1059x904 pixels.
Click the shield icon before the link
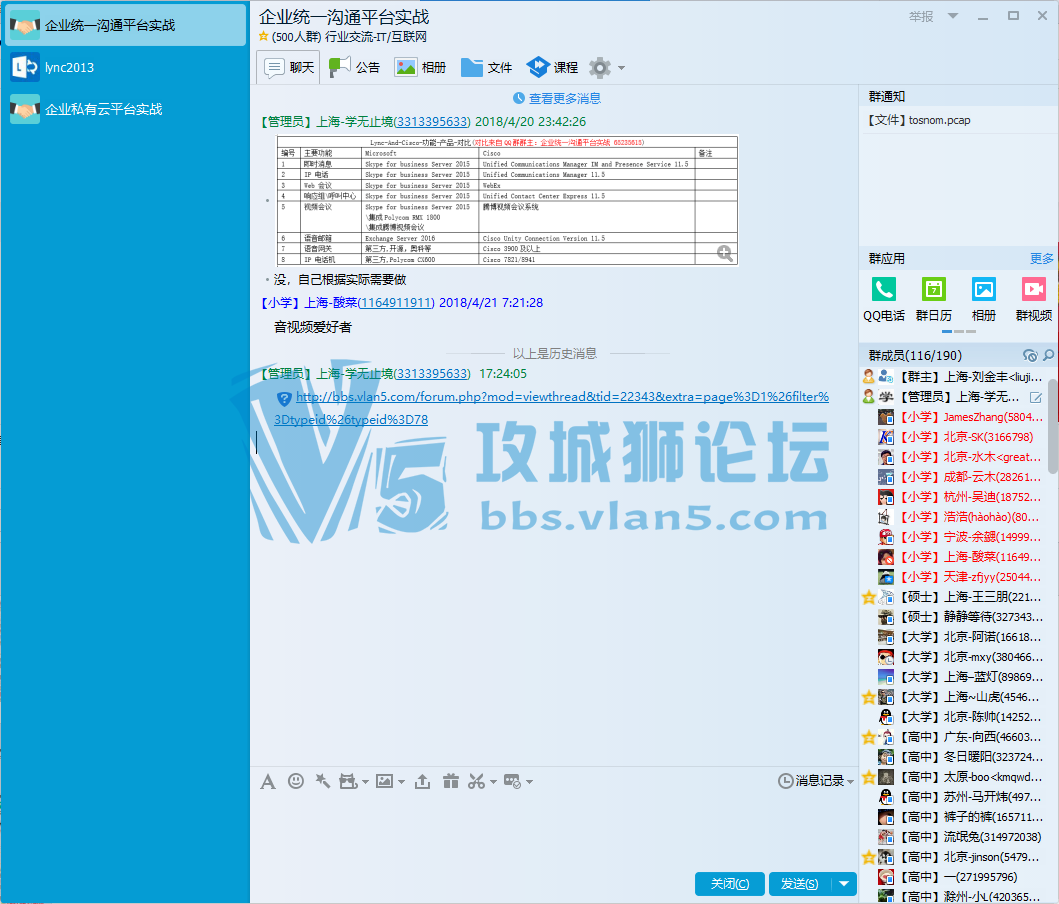(284, 398)
